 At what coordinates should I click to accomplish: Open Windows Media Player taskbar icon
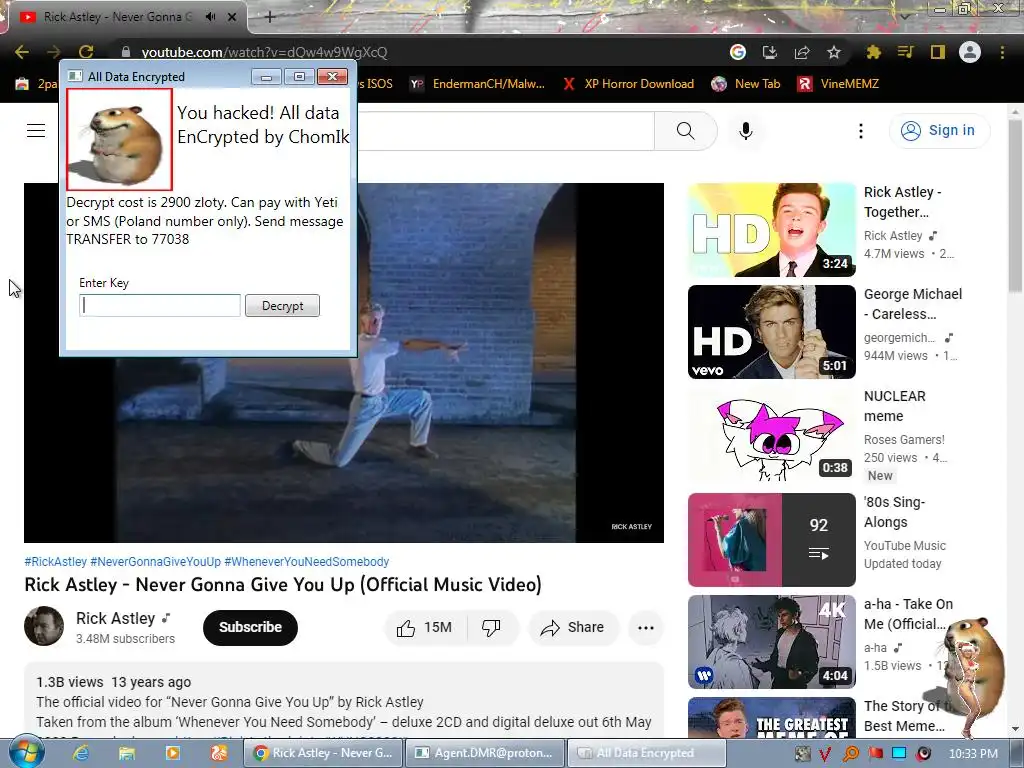tap(172, 753)
